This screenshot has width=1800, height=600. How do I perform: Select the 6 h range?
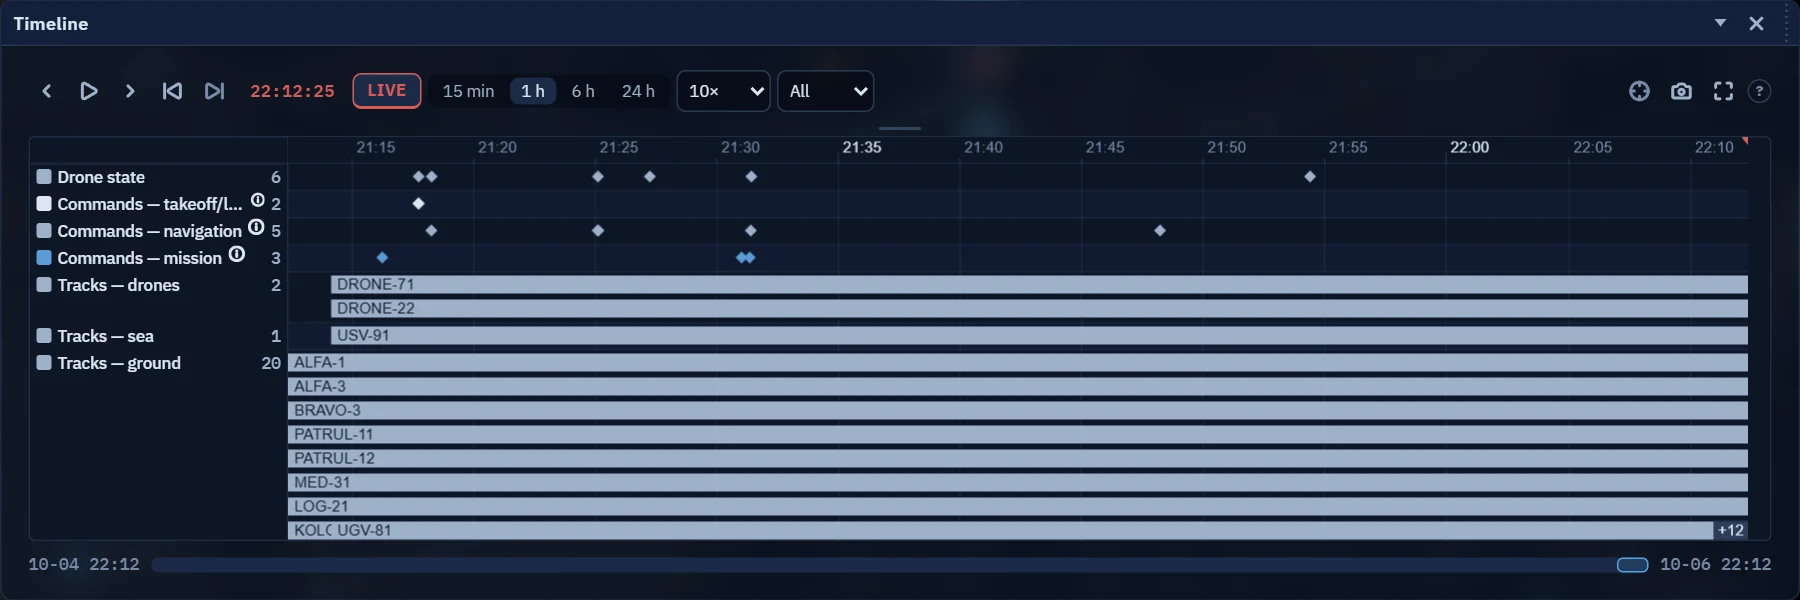[x=583, y=91]
